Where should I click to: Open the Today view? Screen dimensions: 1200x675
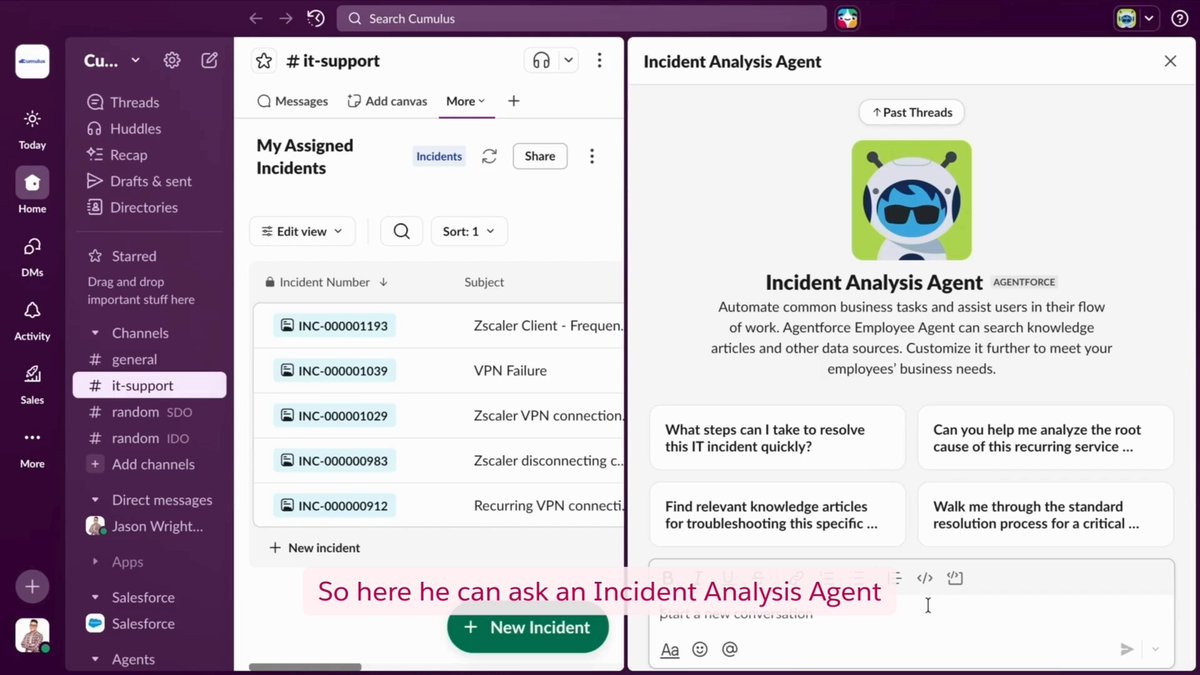[x=32, y=129]
